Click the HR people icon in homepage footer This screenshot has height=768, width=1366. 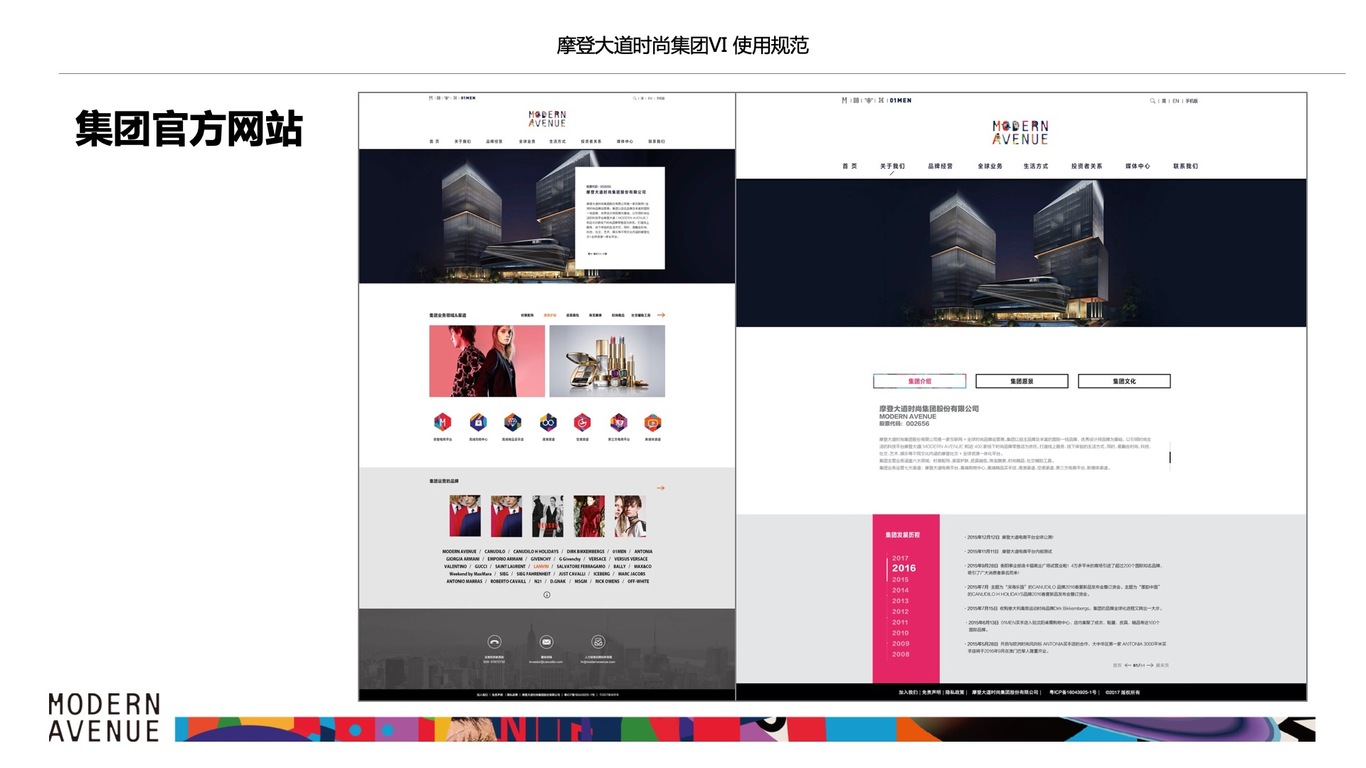coord(598,642)
